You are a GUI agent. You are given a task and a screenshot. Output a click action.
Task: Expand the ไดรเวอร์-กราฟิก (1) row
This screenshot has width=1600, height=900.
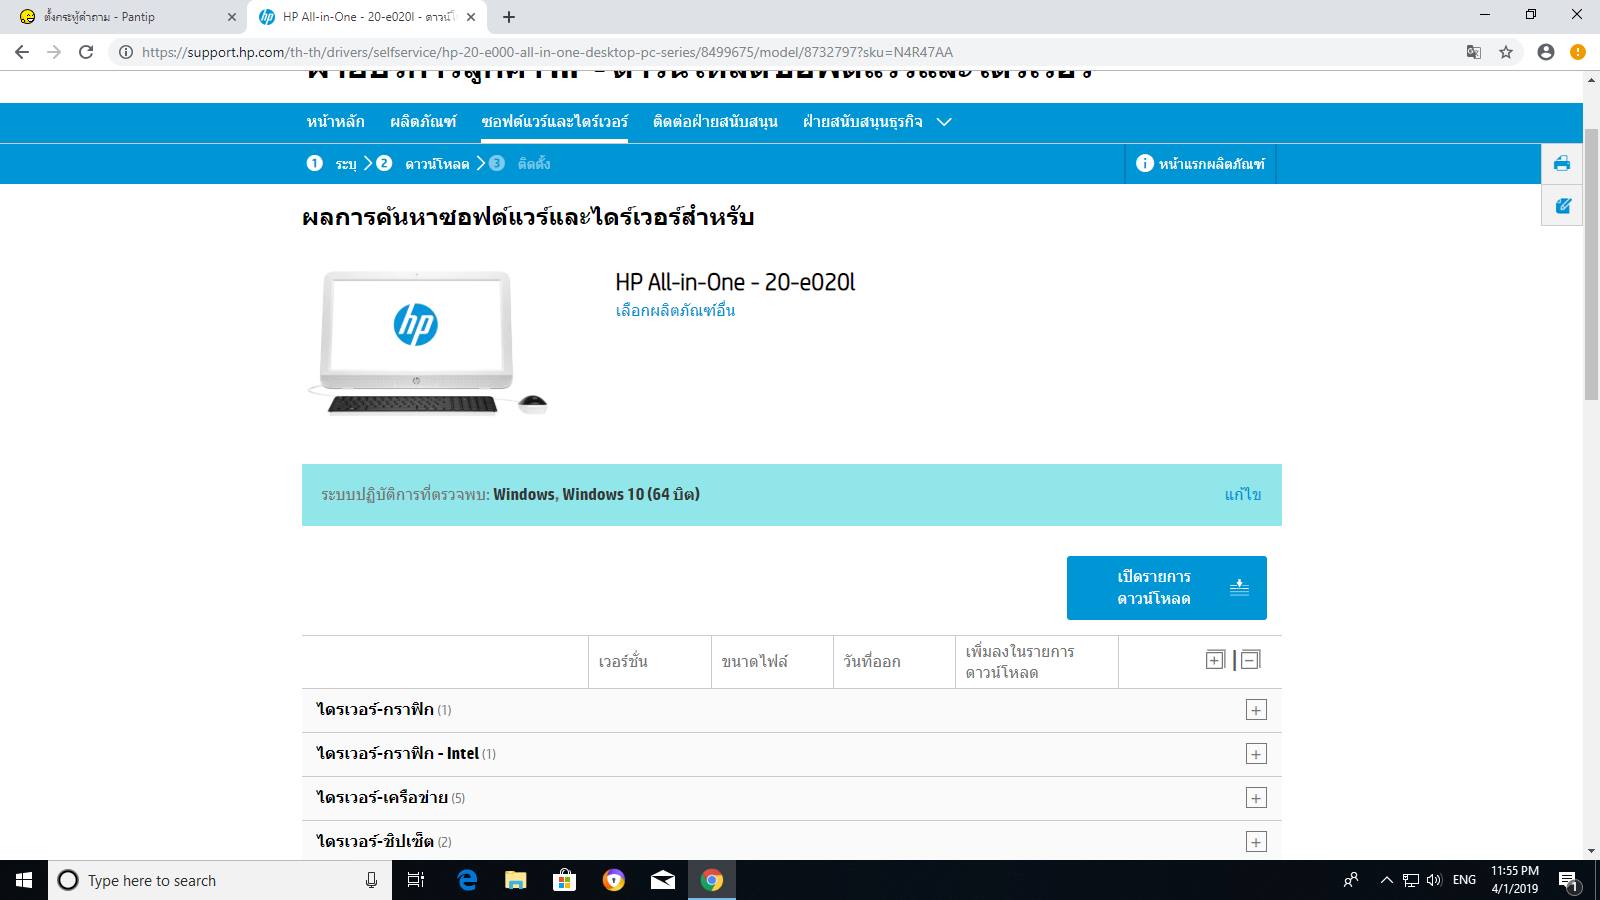pos(792,710)
